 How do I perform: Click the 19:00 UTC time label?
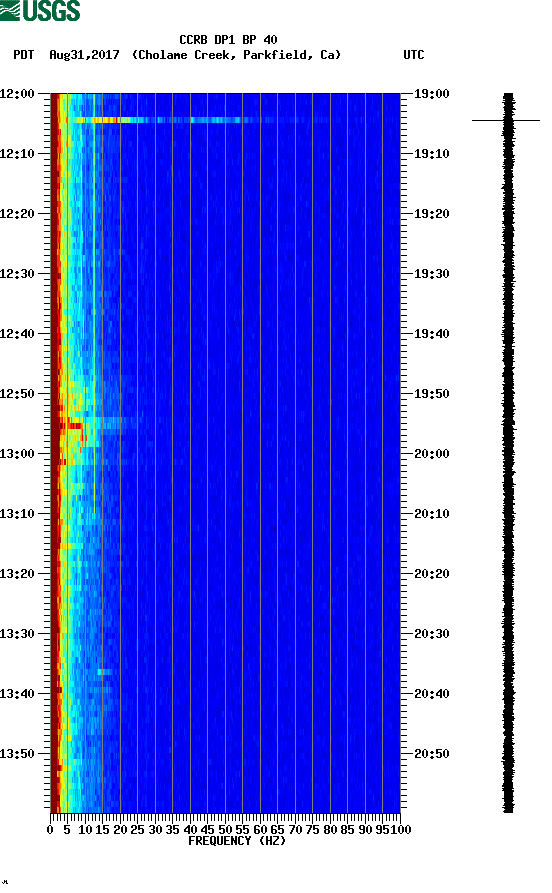[x=432, y=93]
